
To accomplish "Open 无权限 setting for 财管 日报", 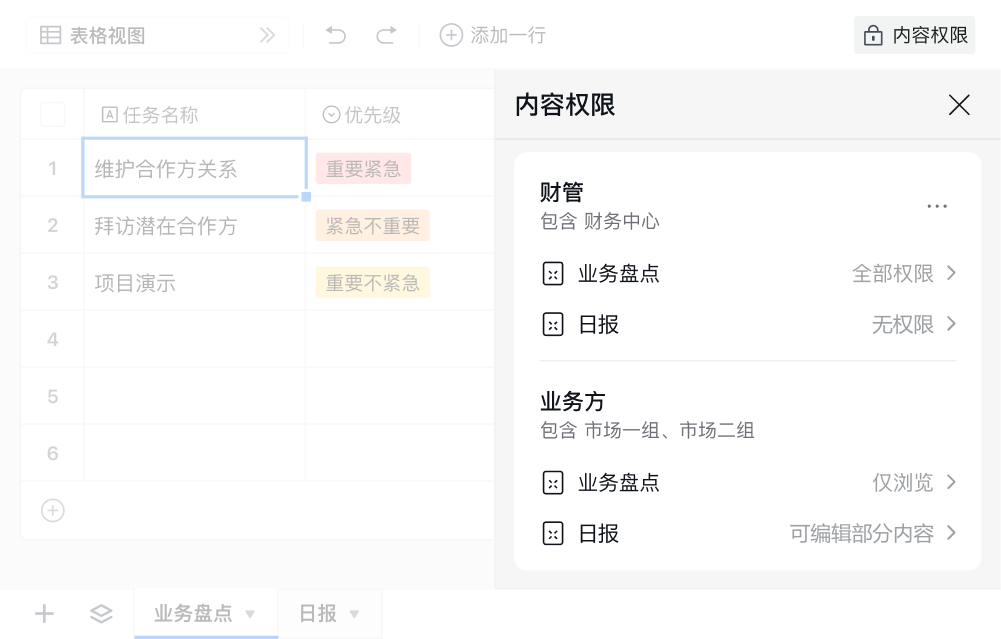I will [914, 325].
